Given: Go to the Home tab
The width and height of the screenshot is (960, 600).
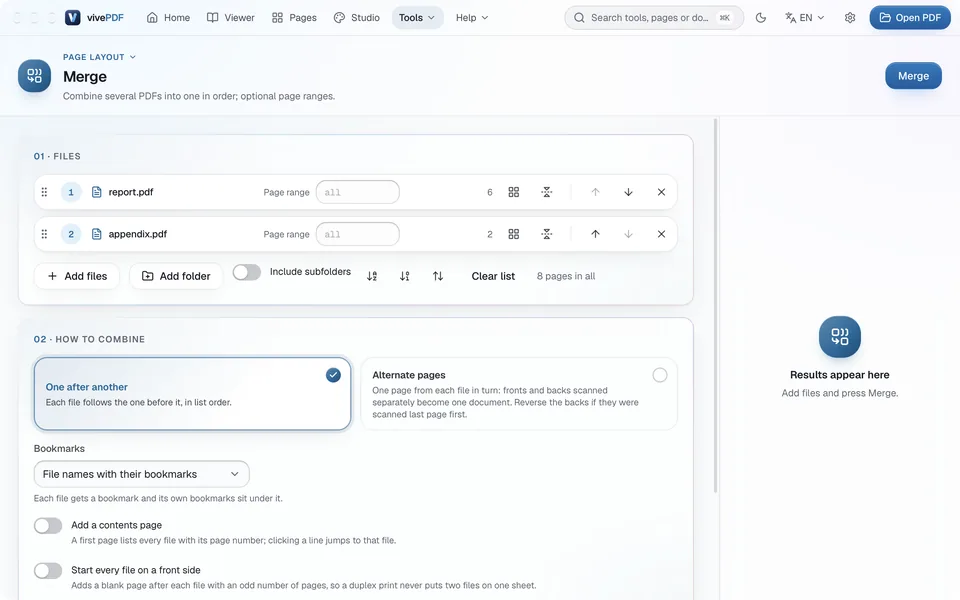Looking at the screenshot, I should tap(168, 18).
